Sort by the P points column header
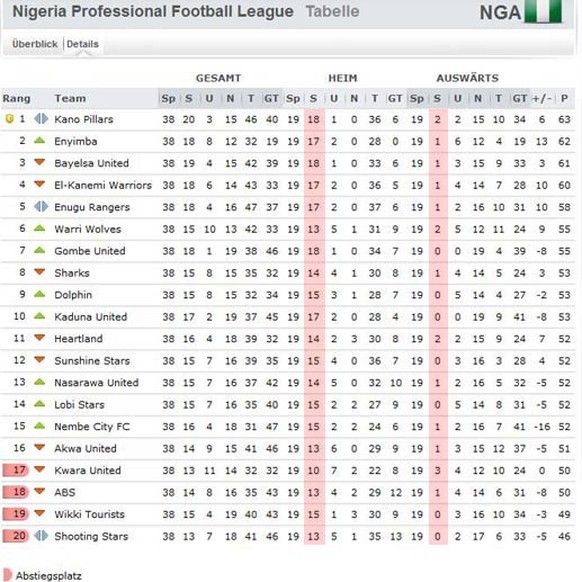This screenshot has height=582, width=582. tap(564, 98)
